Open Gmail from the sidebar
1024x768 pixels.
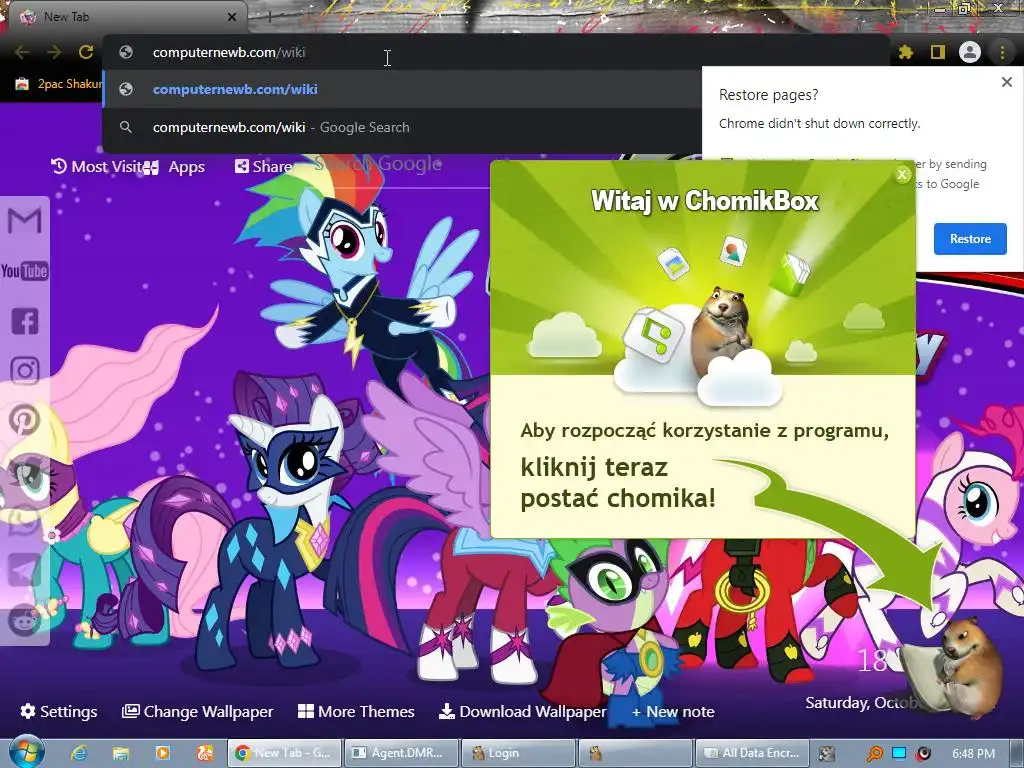pos(25,221)
